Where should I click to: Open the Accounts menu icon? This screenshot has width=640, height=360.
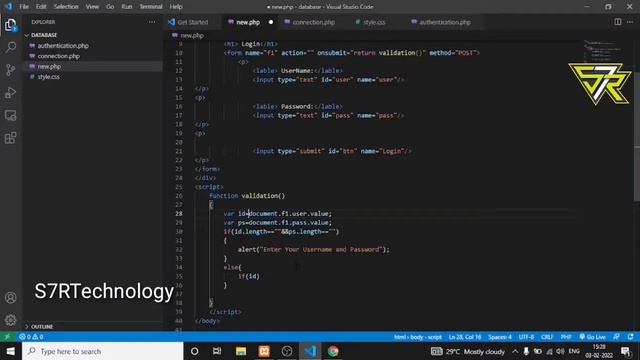click(x=11, y=298)
